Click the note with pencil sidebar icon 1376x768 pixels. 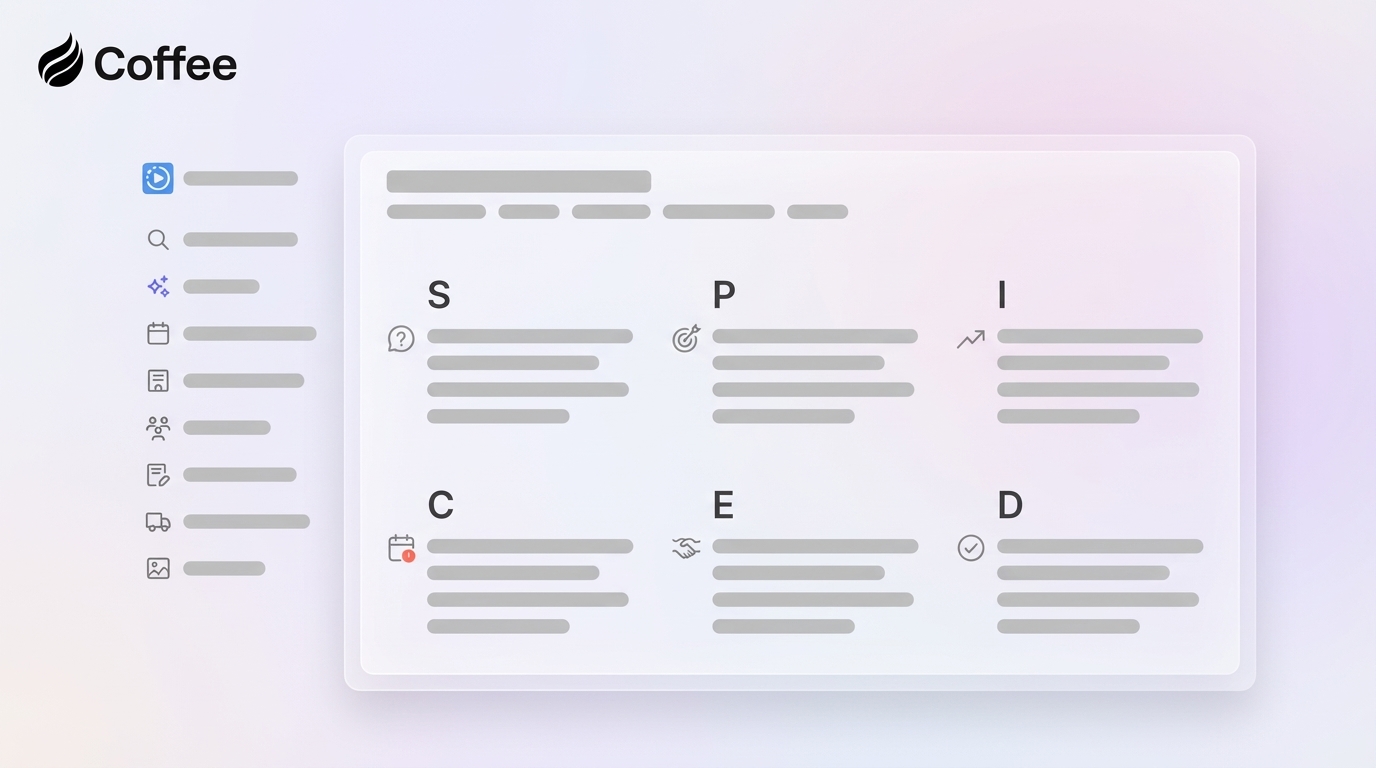pos(158,475)
